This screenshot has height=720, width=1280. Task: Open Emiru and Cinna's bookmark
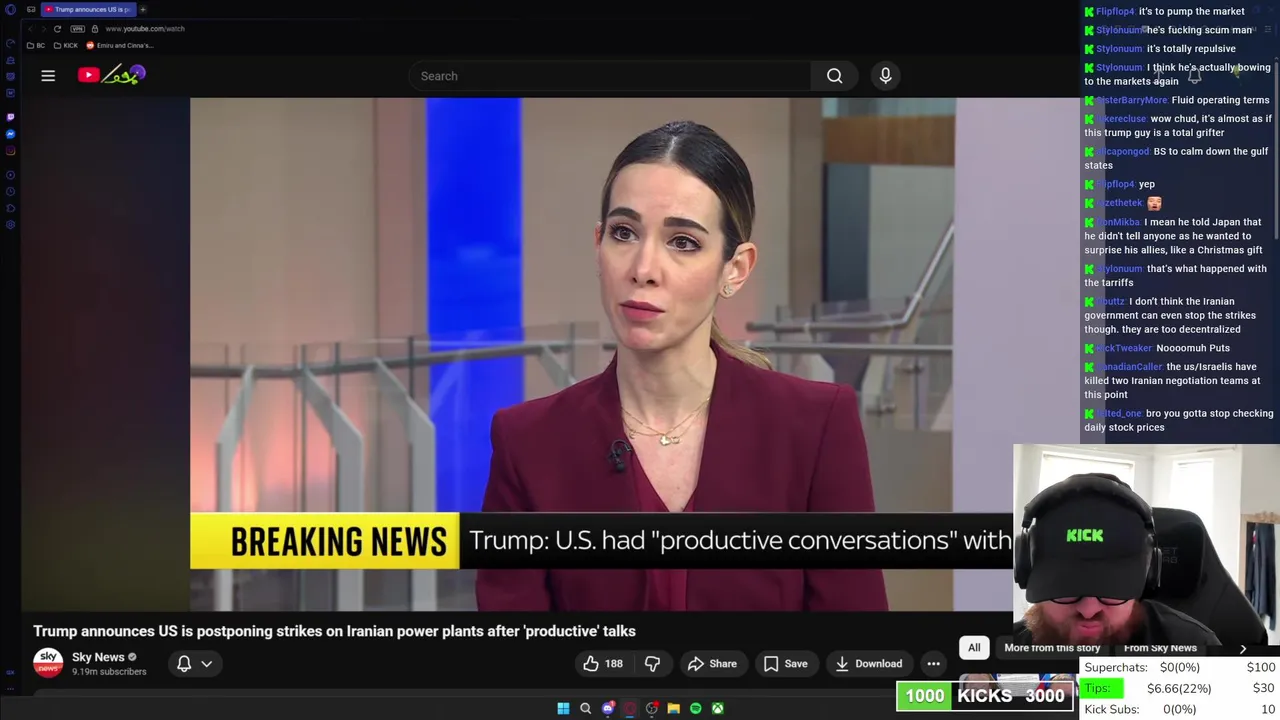(x=119, y=45)
